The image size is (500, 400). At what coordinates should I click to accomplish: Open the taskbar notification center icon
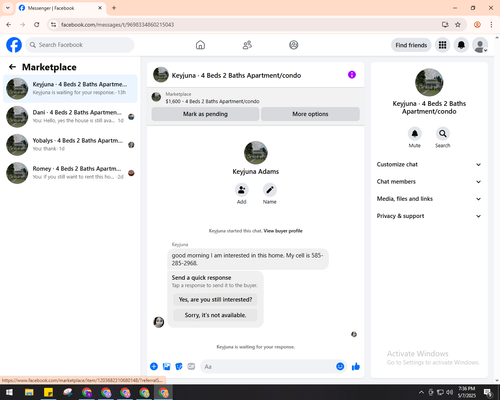488,392
